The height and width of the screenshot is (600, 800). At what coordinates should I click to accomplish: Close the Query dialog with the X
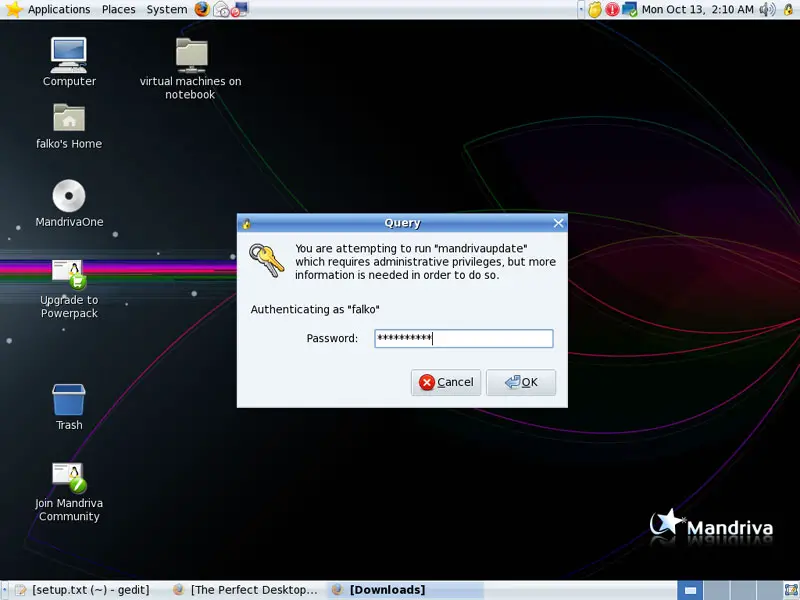point(558,223)
